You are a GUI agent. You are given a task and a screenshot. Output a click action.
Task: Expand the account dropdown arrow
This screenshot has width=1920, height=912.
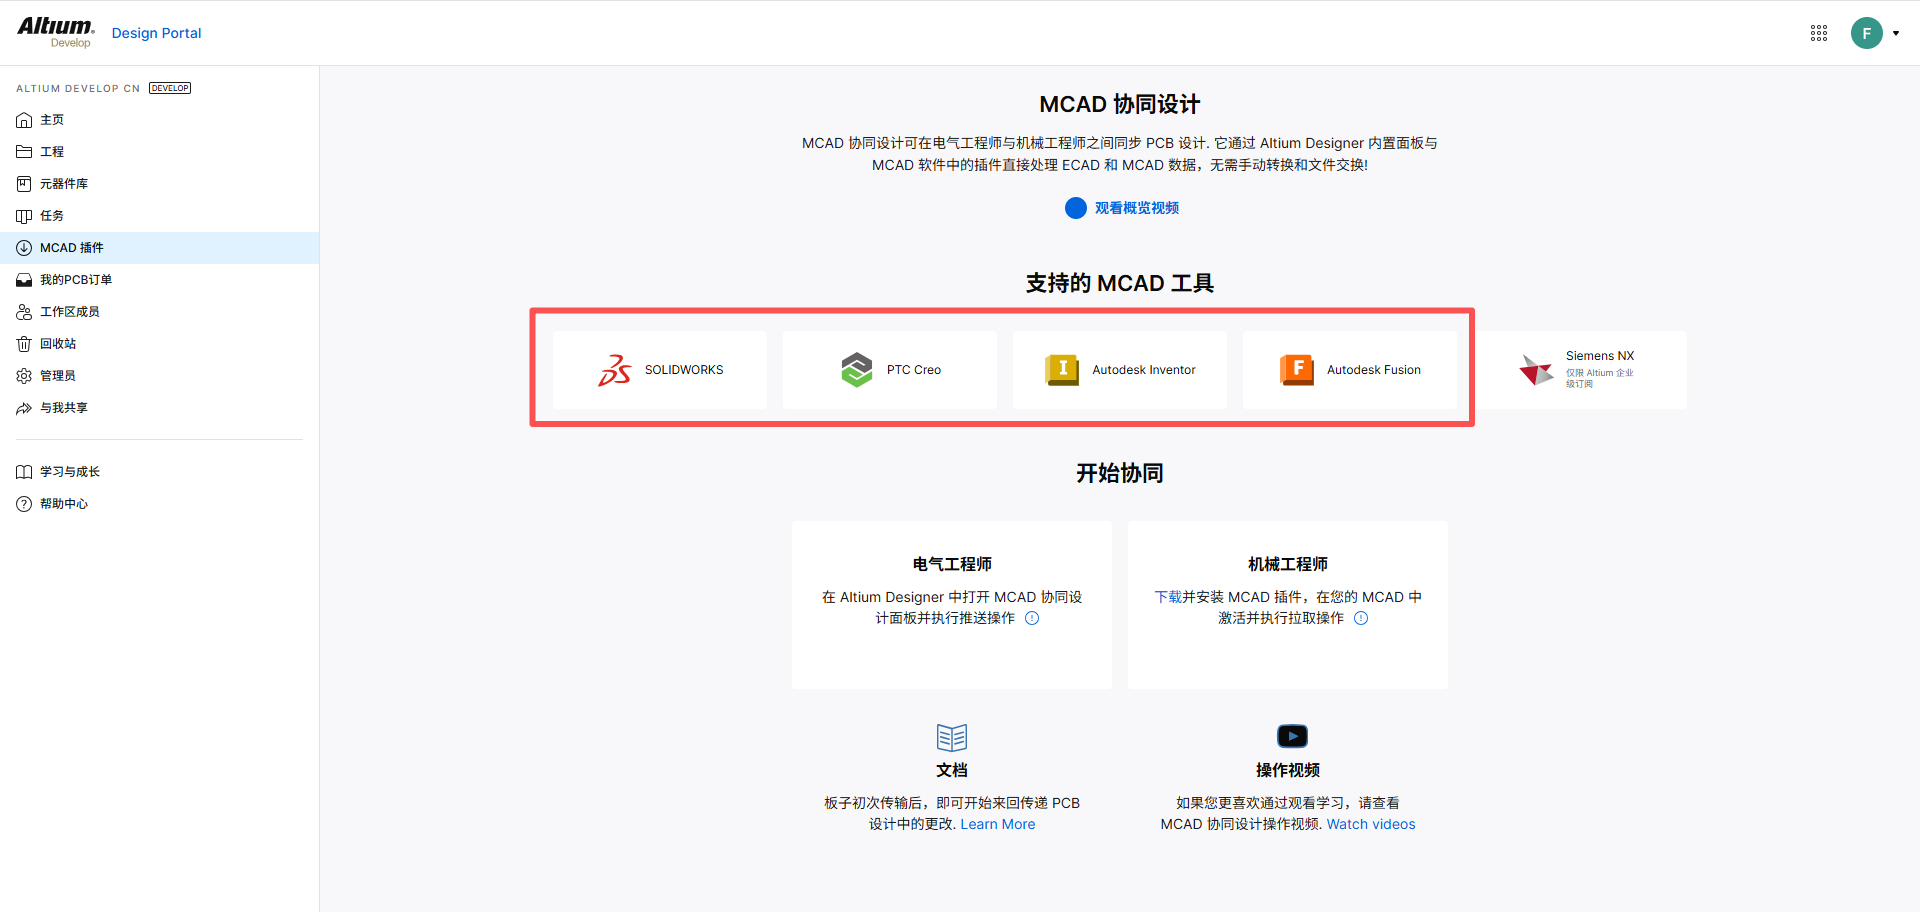tap(1896, 33)
